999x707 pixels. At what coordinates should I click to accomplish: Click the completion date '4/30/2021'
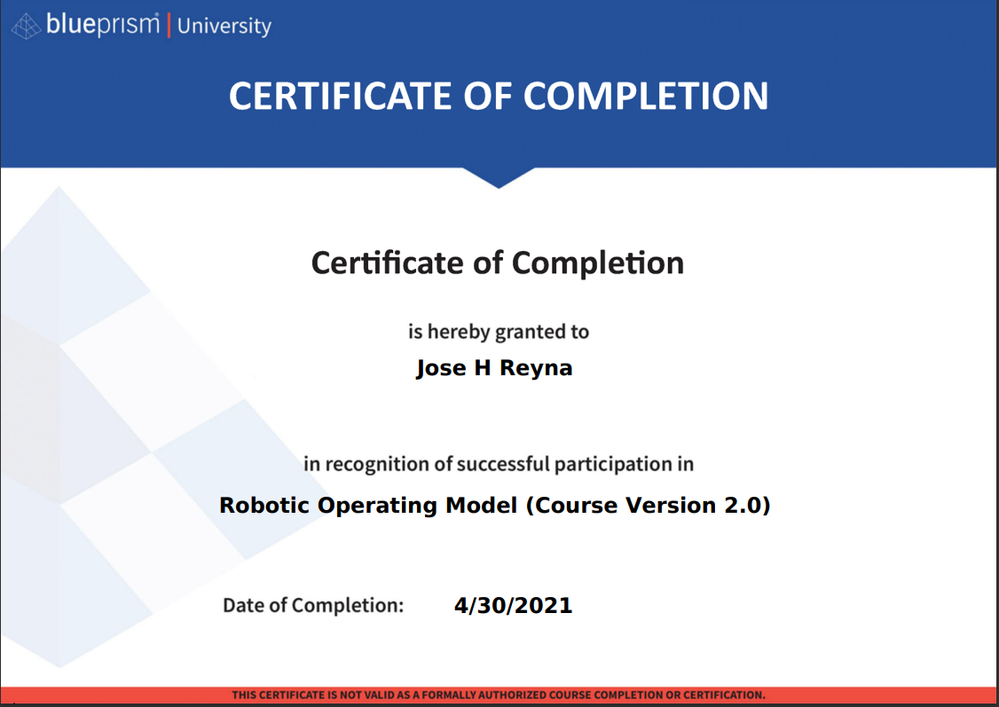[x=513, y=605]
